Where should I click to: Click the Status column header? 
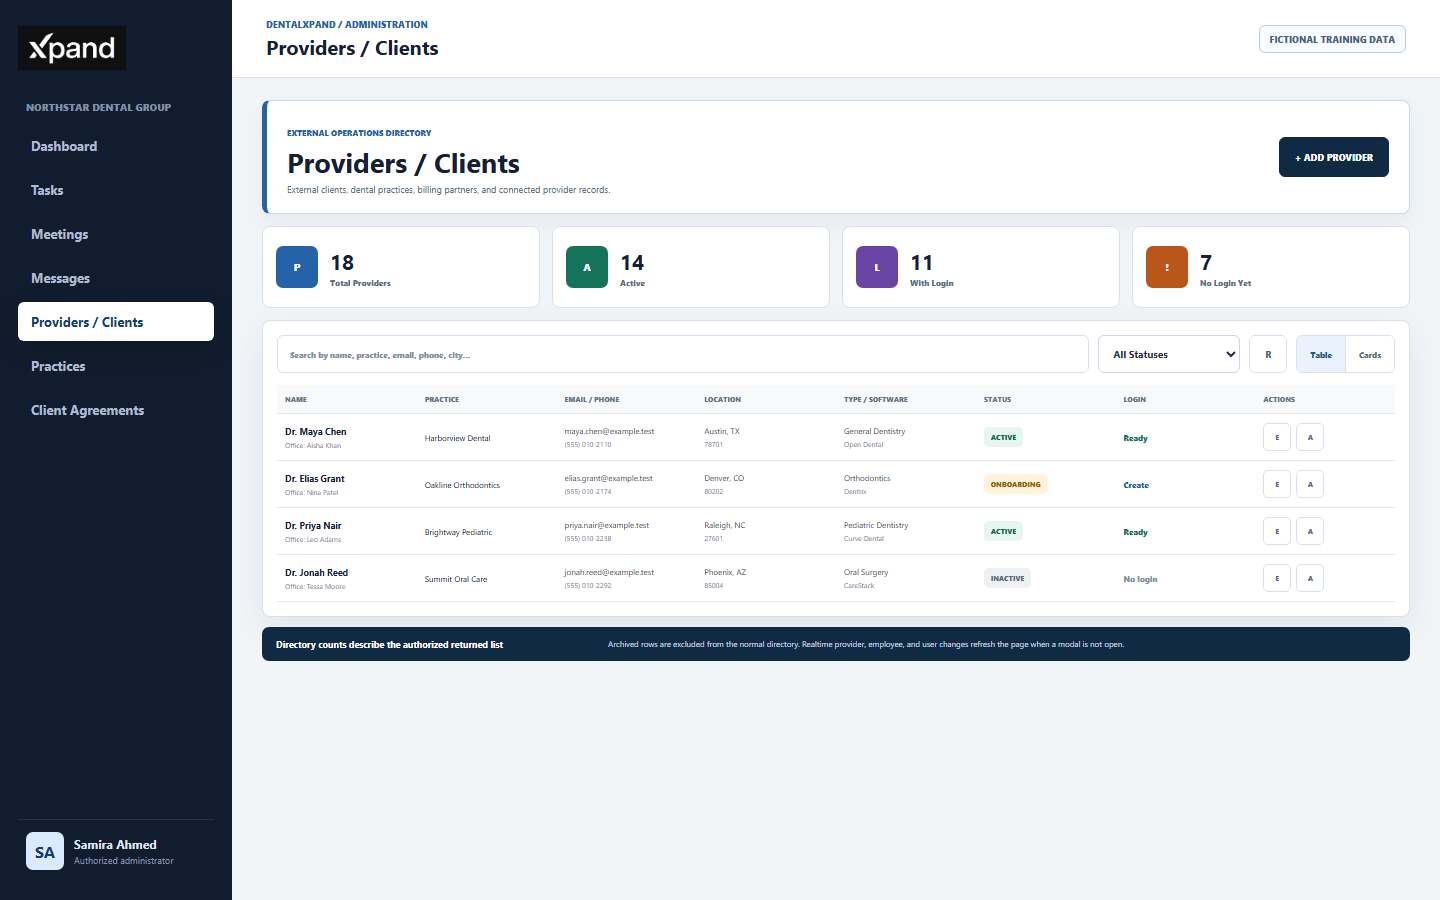[997, 399]
